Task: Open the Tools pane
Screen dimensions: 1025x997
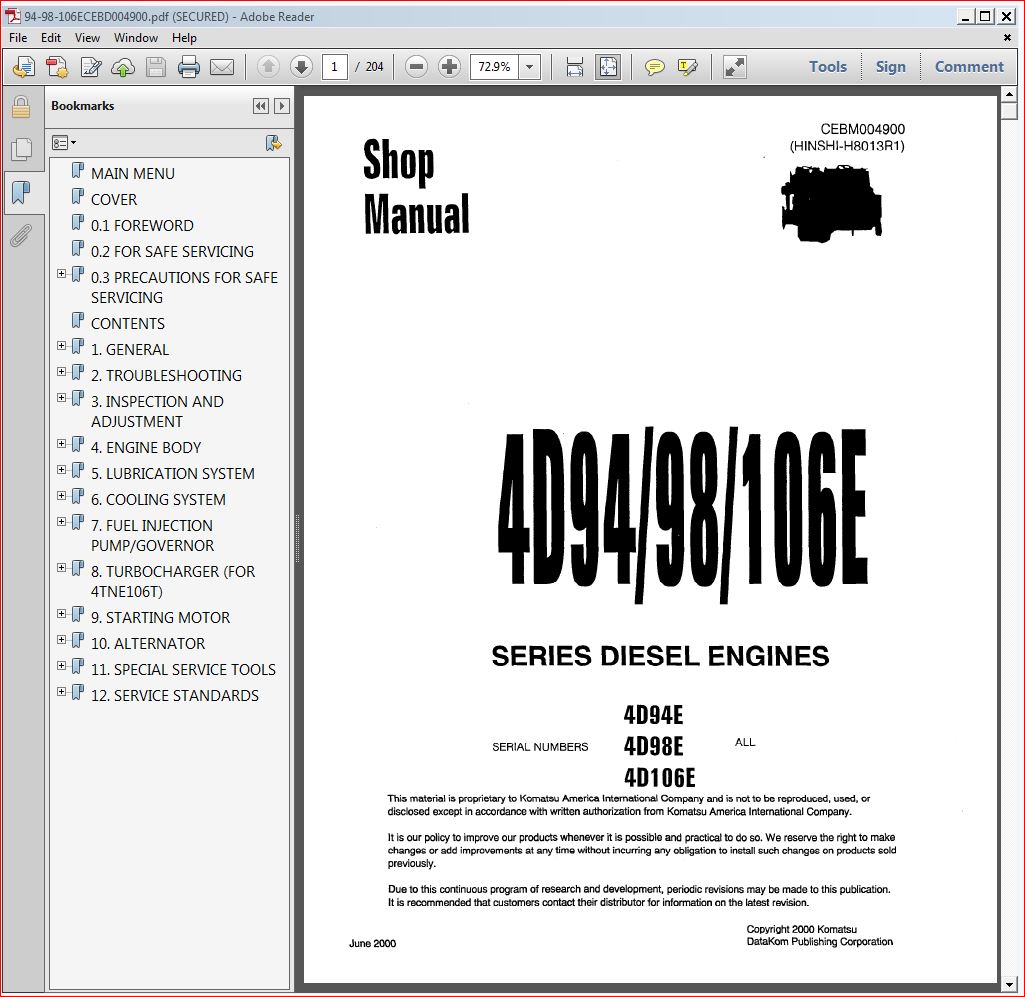Action: tap(827, 67)
